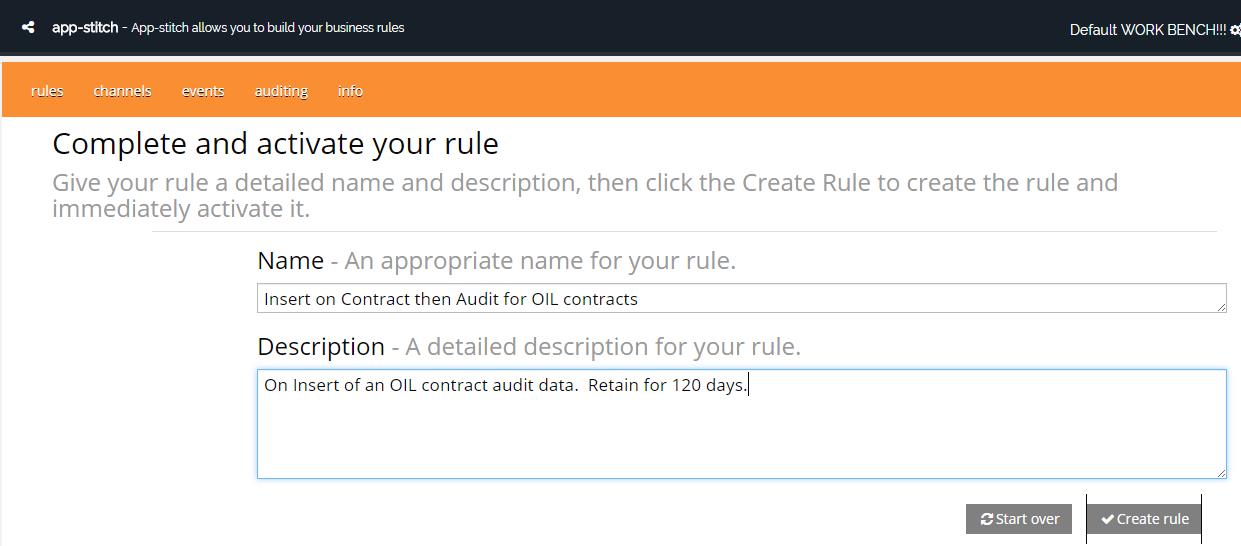Click the Default WORK BENCH!!! label
Viewport: 1241px width, 546px height.
tap(1147, 30)
